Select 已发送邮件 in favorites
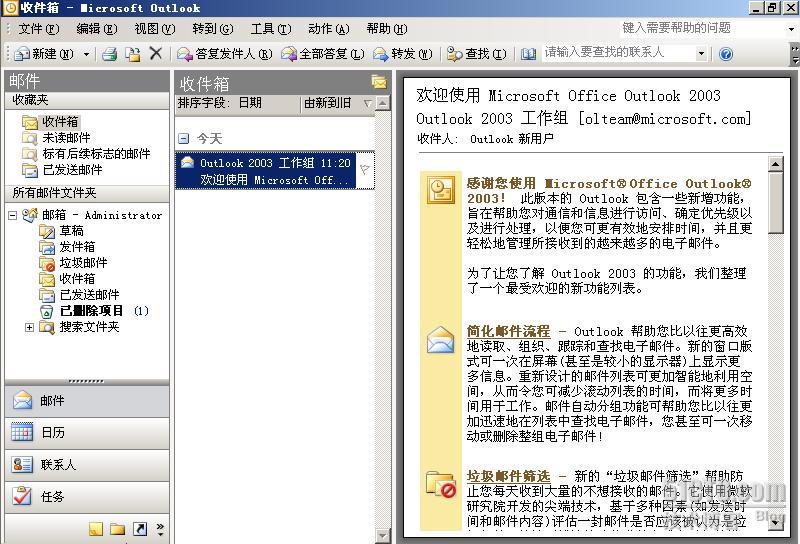Image resolution: width=800 pixels, height=544 pixels. [x=62, y=170]
